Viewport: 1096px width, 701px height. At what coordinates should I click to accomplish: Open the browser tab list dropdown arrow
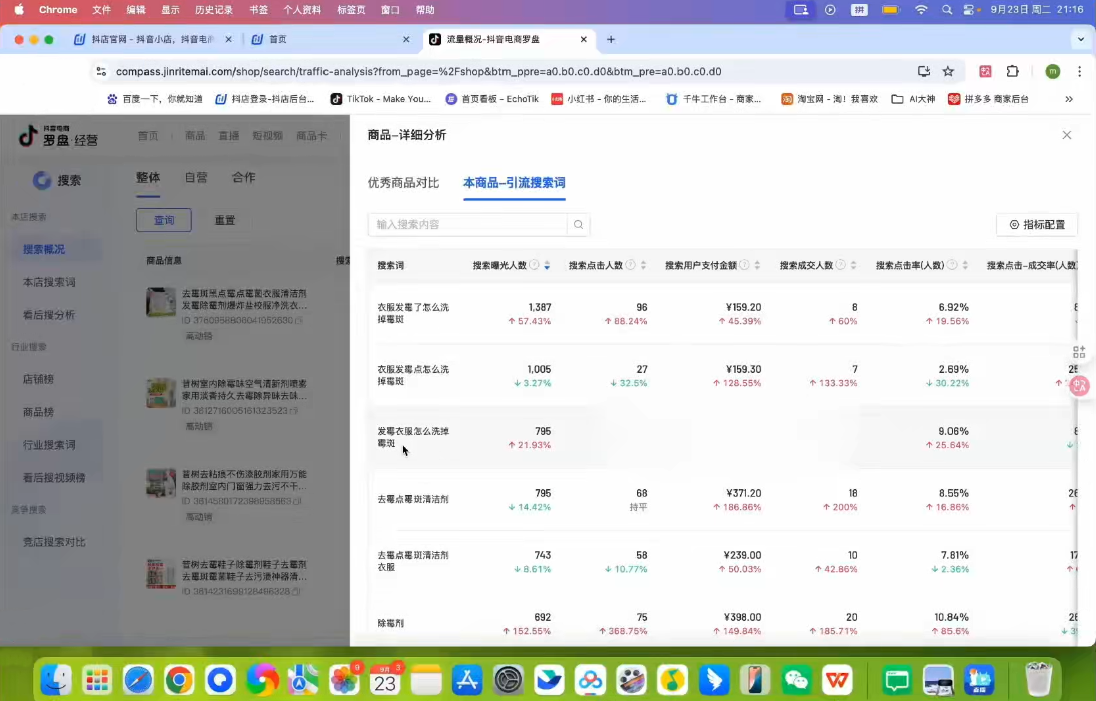point(1079,40)
